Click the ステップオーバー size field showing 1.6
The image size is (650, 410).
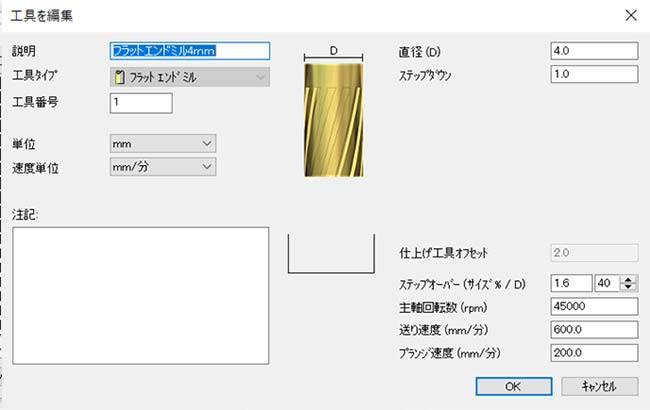pyautogui.click(x=571, y=284)
